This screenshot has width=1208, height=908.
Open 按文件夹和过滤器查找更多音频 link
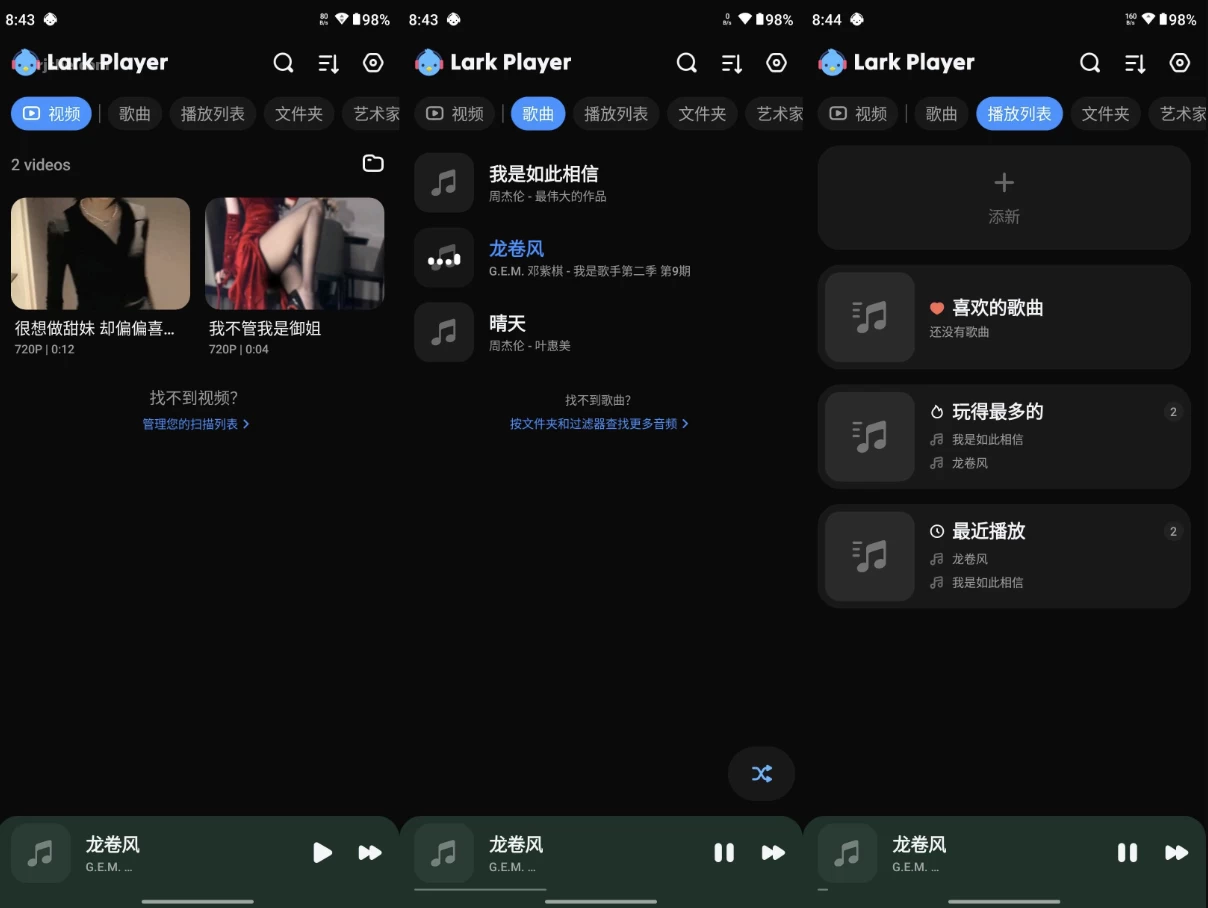(x=594, y=423)
